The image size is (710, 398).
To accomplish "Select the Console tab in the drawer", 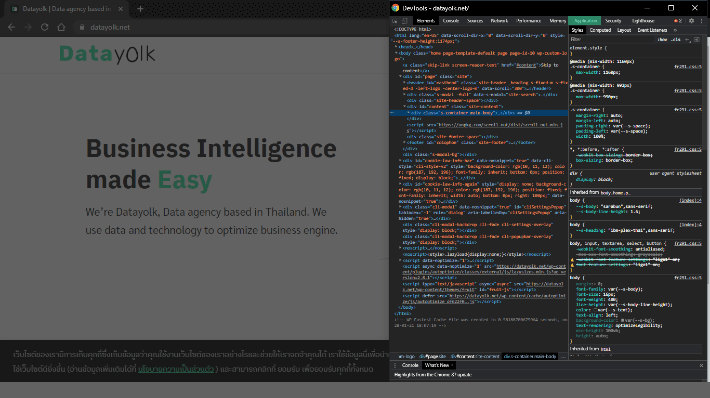I will 410,365.
